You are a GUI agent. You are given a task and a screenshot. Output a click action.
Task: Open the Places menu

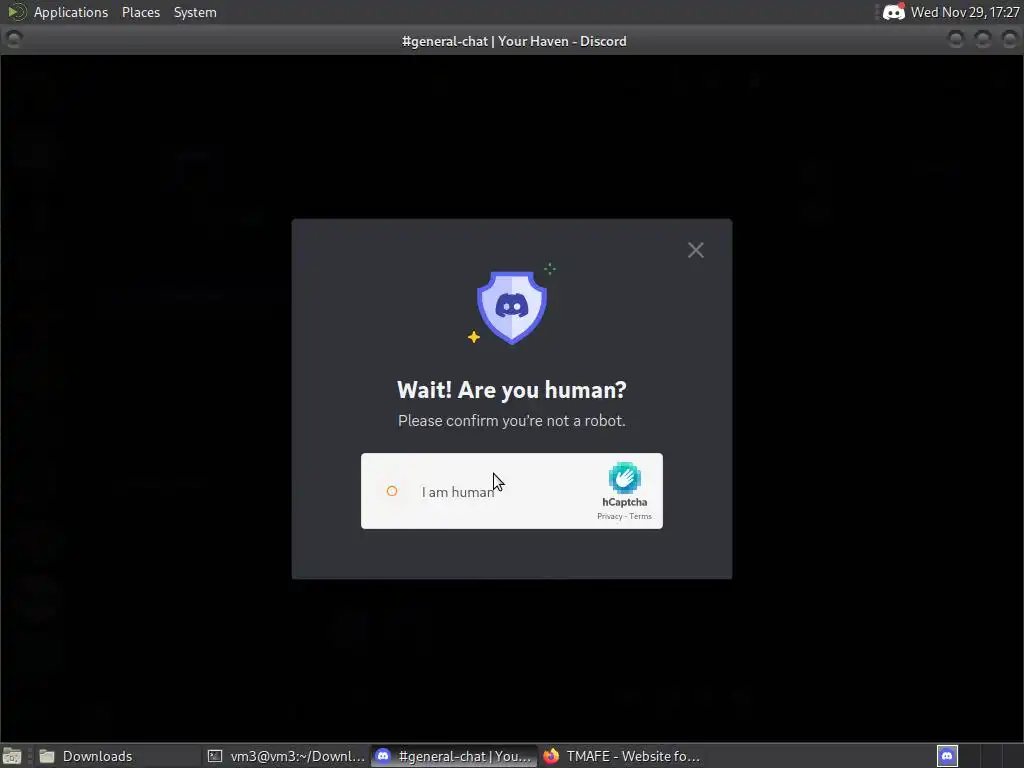pyautogui.click(x=141, y=12)
